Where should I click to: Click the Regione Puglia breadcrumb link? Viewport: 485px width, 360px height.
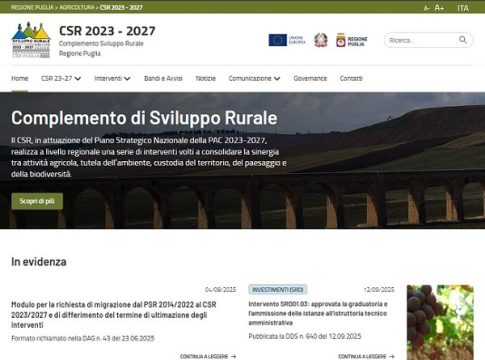coord(32,7)
